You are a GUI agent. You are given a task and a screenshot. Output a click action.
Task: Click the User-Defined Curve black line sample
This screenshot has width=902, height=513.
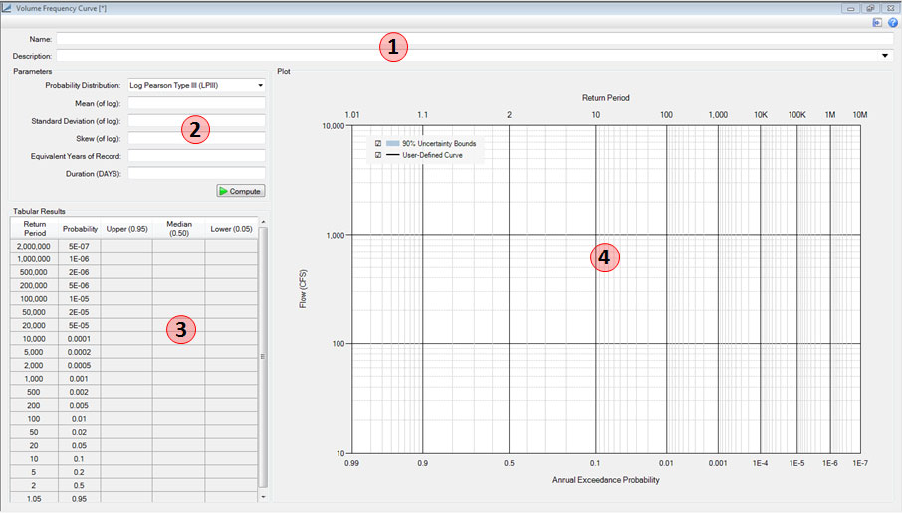[392, 155]
